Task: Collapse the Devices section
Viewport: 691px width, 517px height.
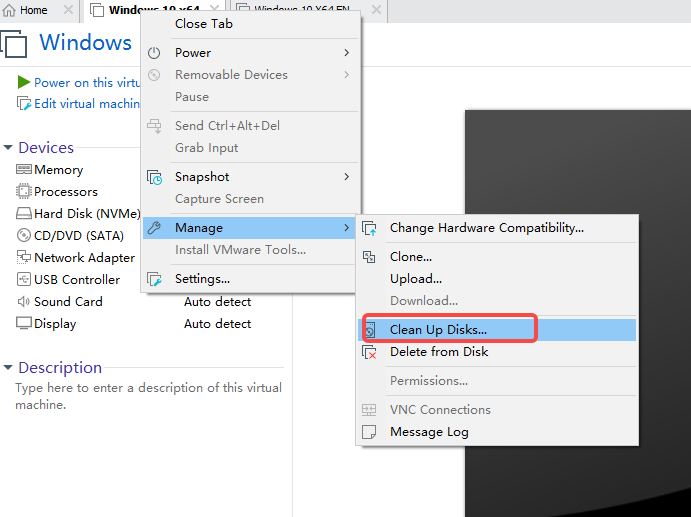Action: 8,147
